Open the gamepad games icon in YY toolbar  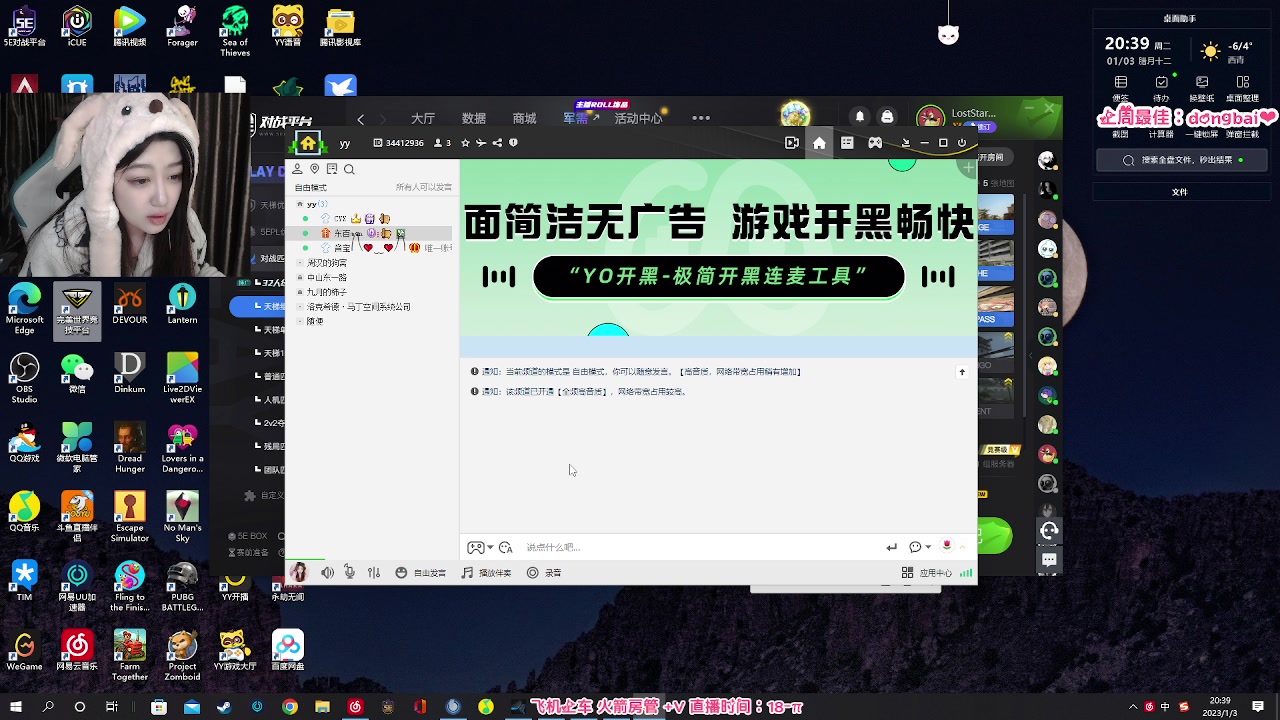coord(875,143)
